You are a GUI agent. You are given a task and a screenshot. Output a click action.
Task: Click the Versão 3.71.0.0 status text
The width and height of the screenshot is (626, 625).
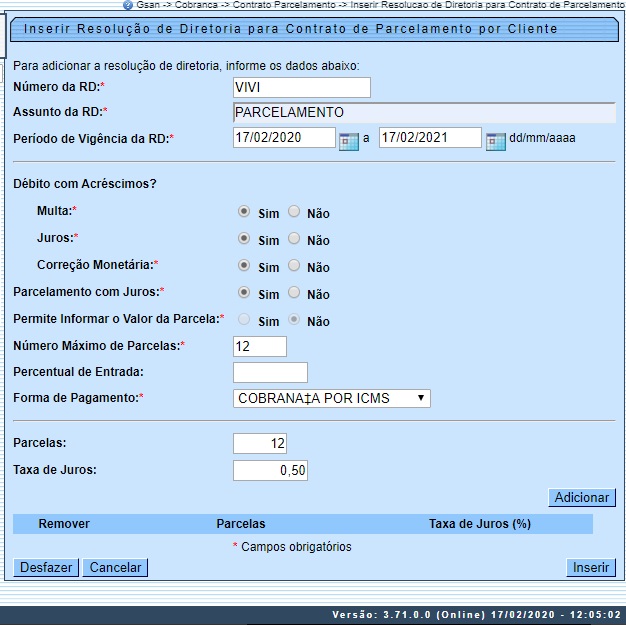coord(476,615)
